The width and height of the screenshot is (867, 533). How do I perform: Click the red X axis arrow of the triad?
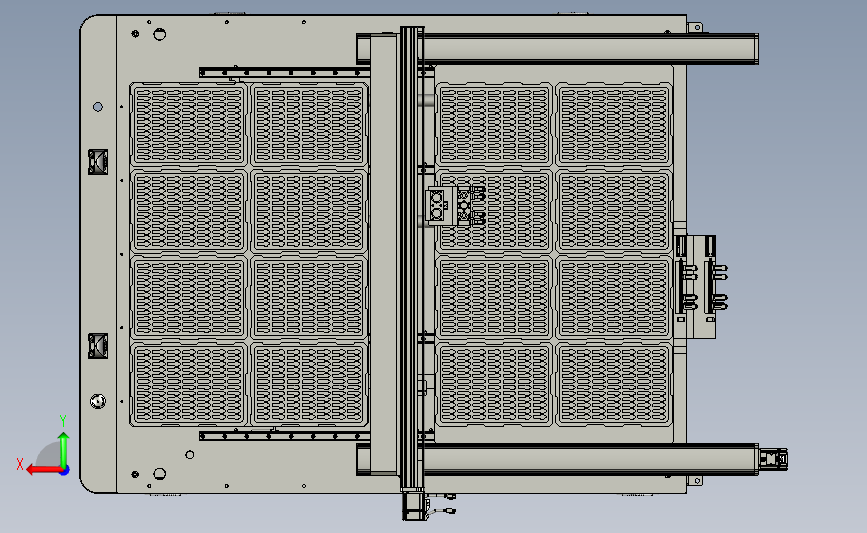pyautogui.click(x=44, y=470)
